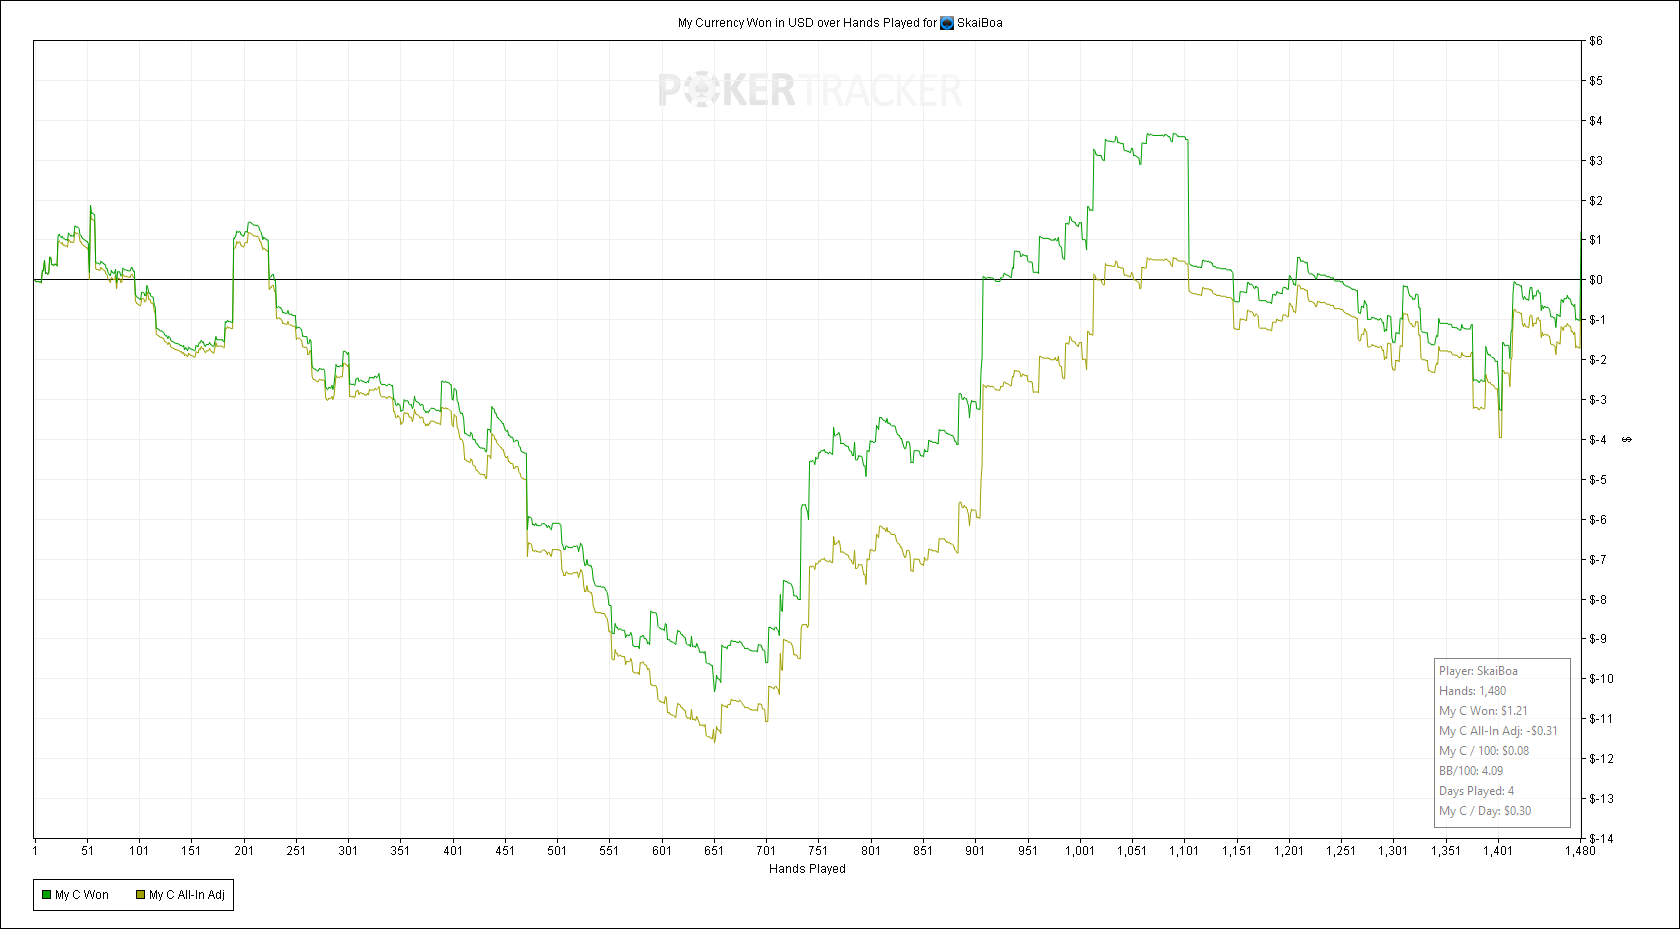Click the 201 tick label on the x-axis

click(244, 851)
